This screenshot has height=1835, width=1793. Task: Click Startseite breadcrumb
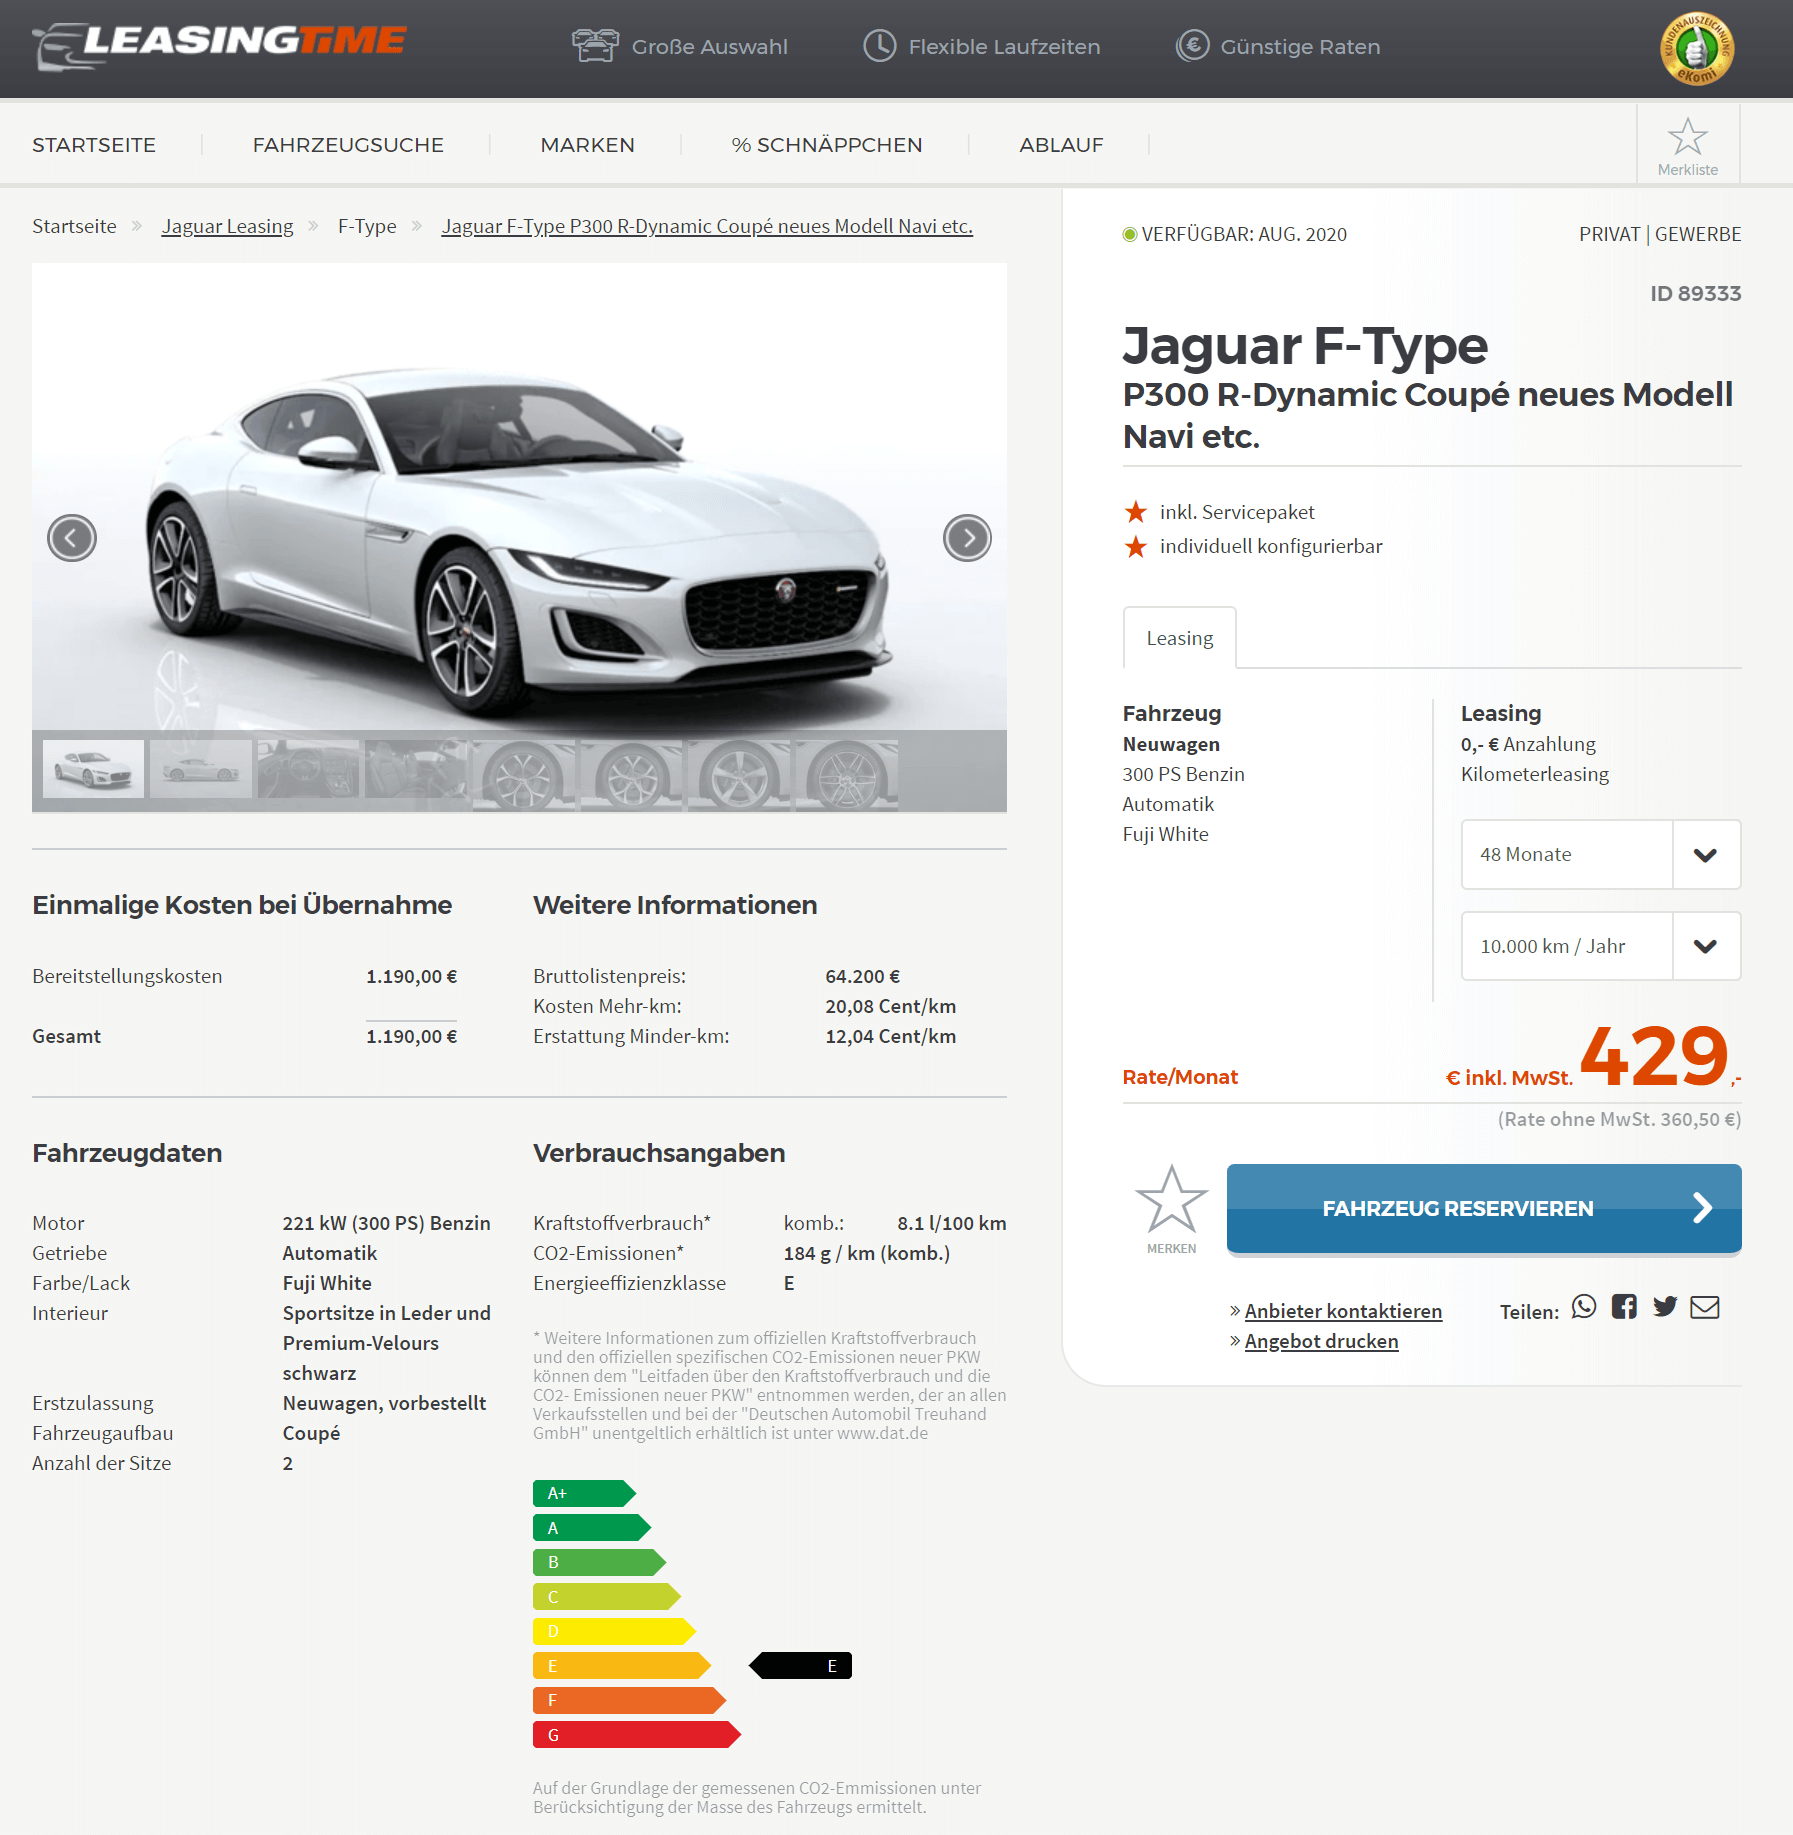pyautogui.click(x=74, y=226)
